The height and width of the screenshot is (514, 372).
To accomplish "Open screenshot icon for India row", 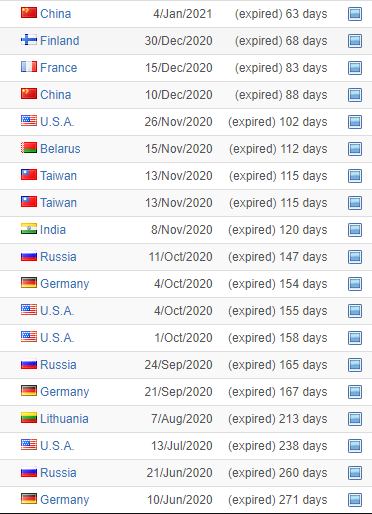I will pyautogui.click(x=355, y=230).
